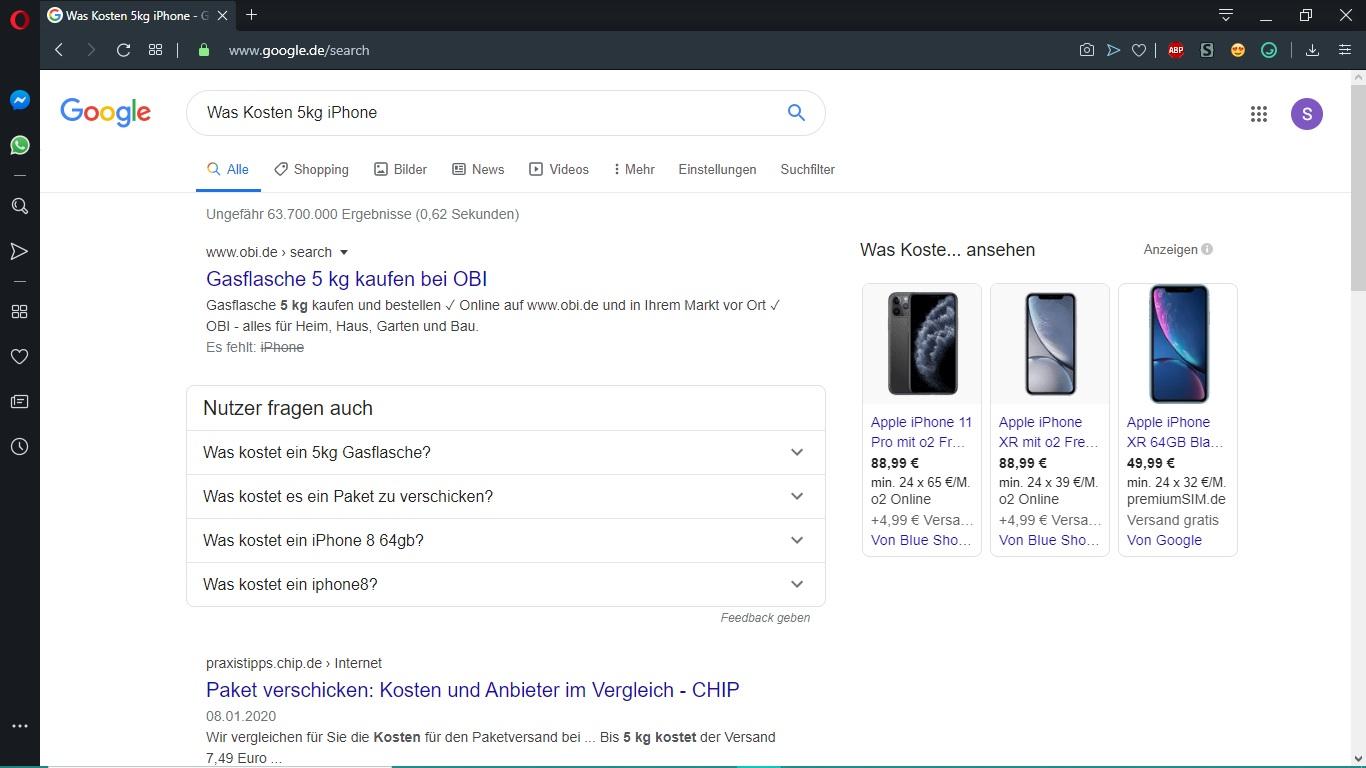This screenshot has height=768, width=1366.
Task: Open Speed Dial start page button in toolbar
Action: tap(155, 50)
